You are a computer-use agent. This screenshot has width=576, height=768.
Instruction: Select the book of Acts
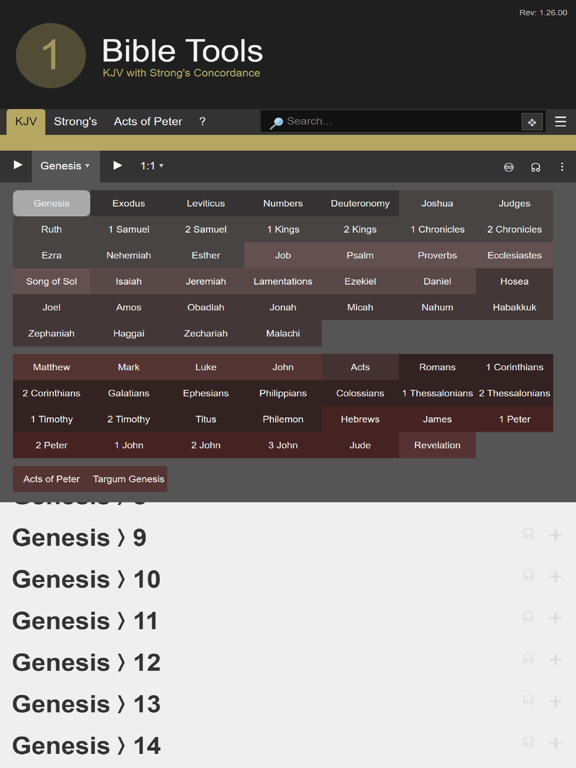tap(360, 367)
